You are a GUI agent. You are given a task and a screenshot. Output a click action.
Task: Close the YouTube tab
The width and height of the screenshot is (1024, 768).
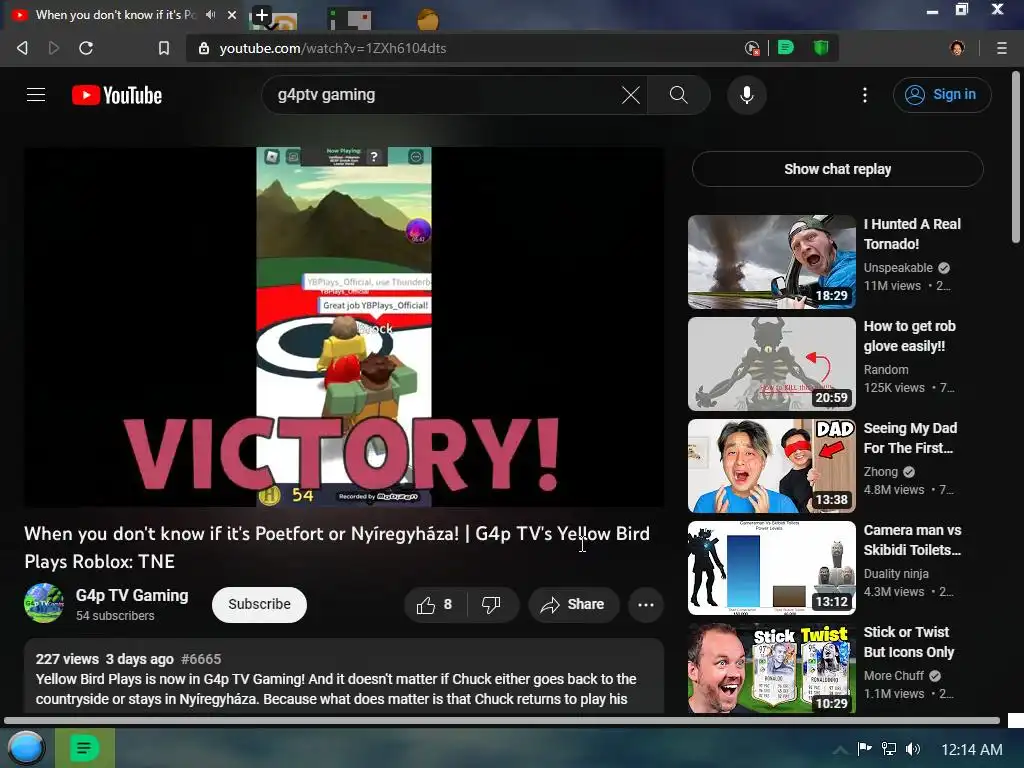(x=232, y=15)
